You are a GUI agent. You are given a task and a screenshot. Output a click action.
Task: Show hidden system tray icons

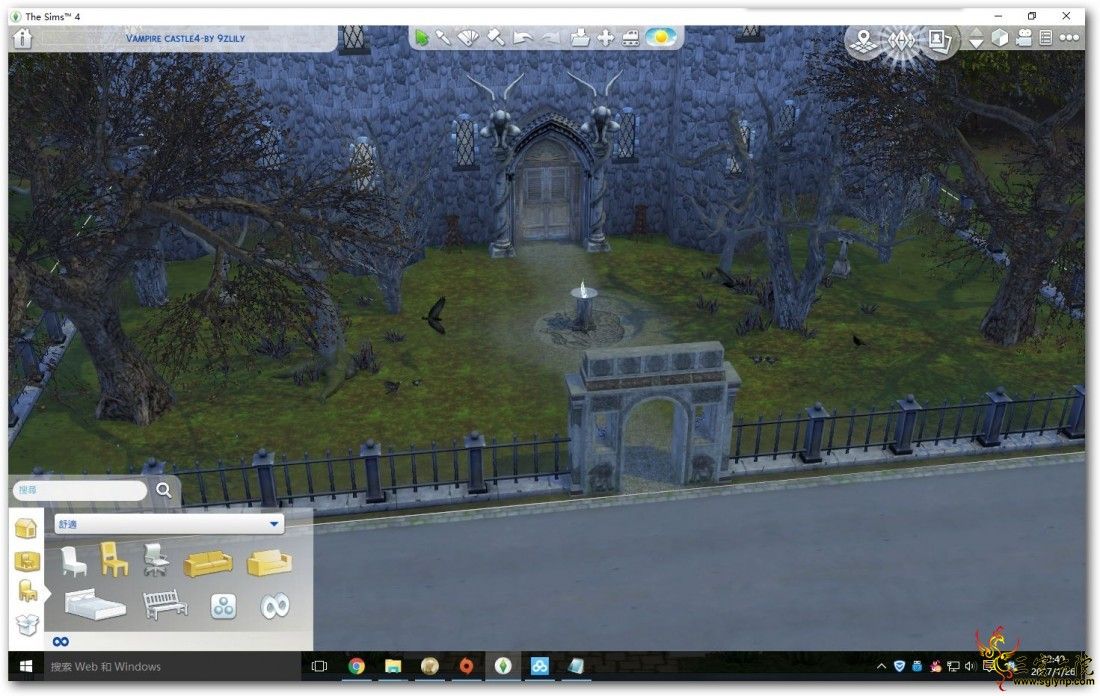point(881,667)
